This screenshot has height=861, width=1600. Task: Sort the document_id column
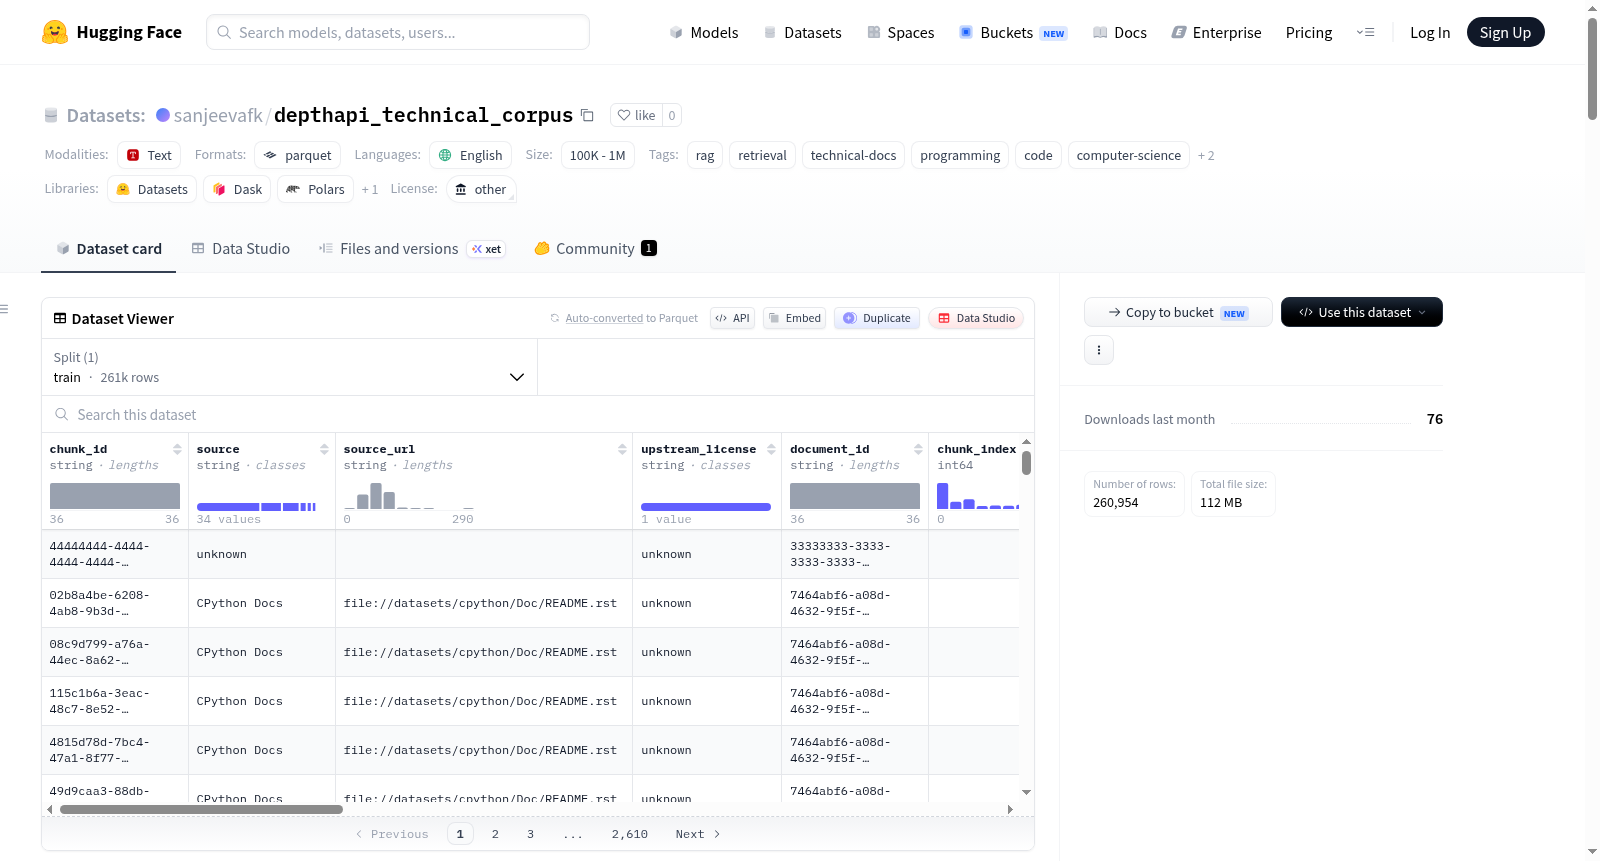[x=918, y=449]
